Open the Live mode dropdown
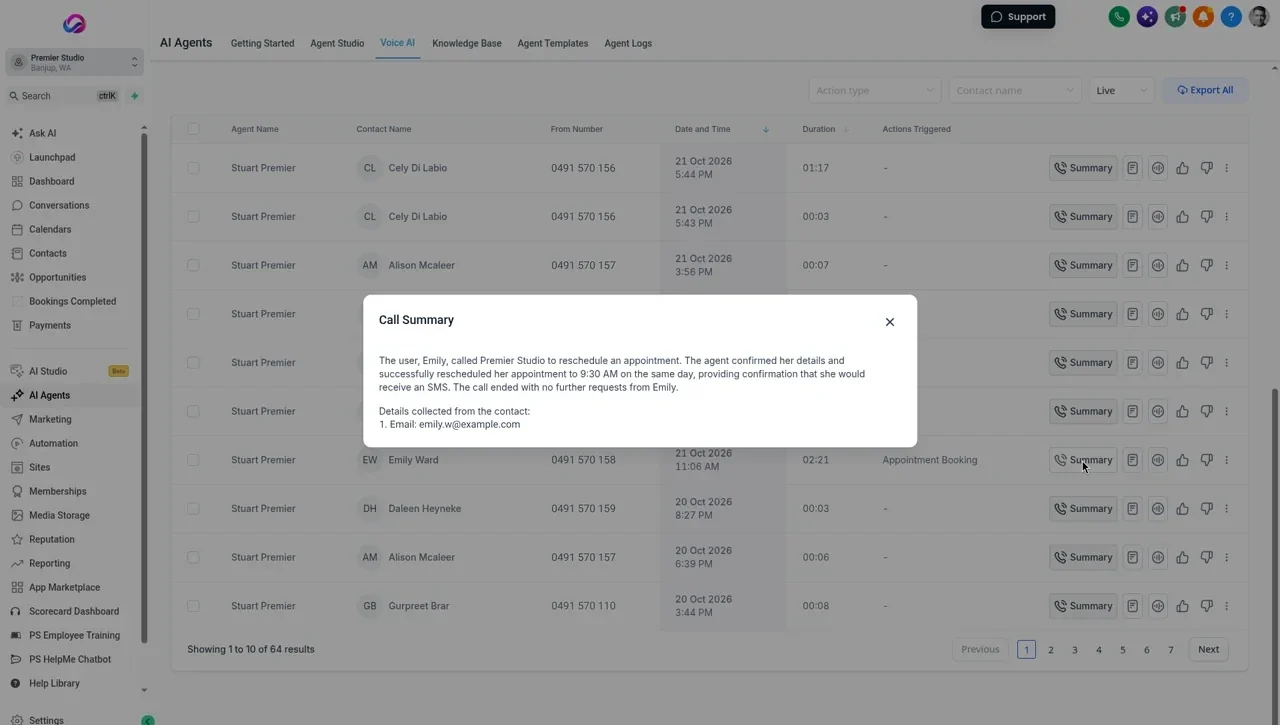 click(1121, 90)
